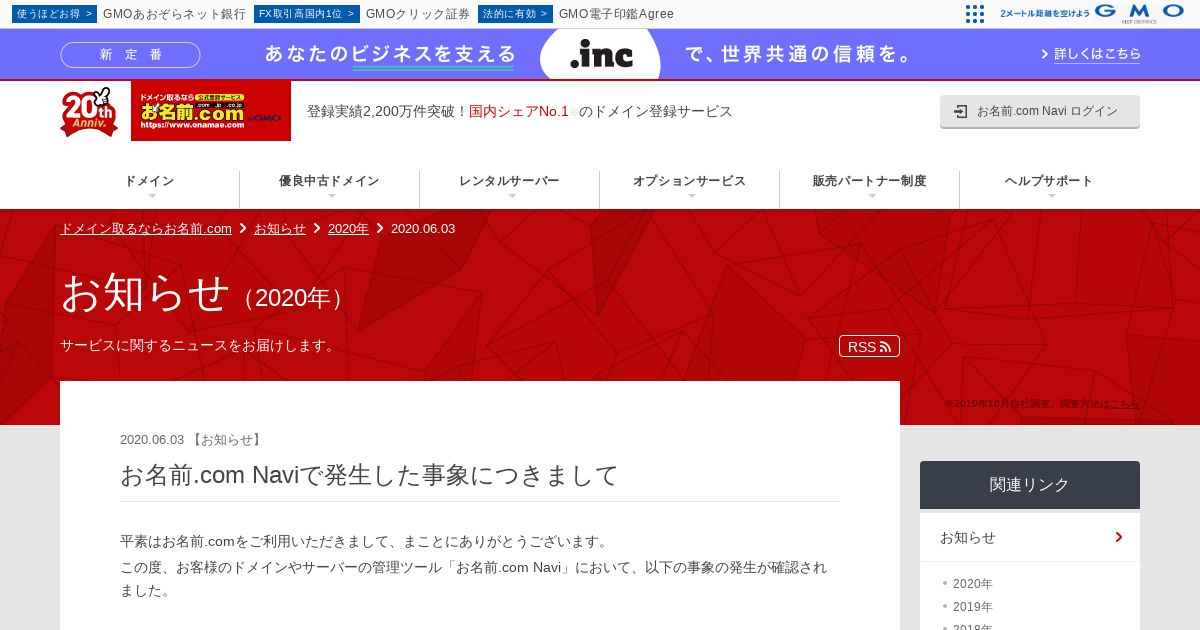
Task: Open the 優良中古ドメイン menu
Action: click(x=329, y=181)
